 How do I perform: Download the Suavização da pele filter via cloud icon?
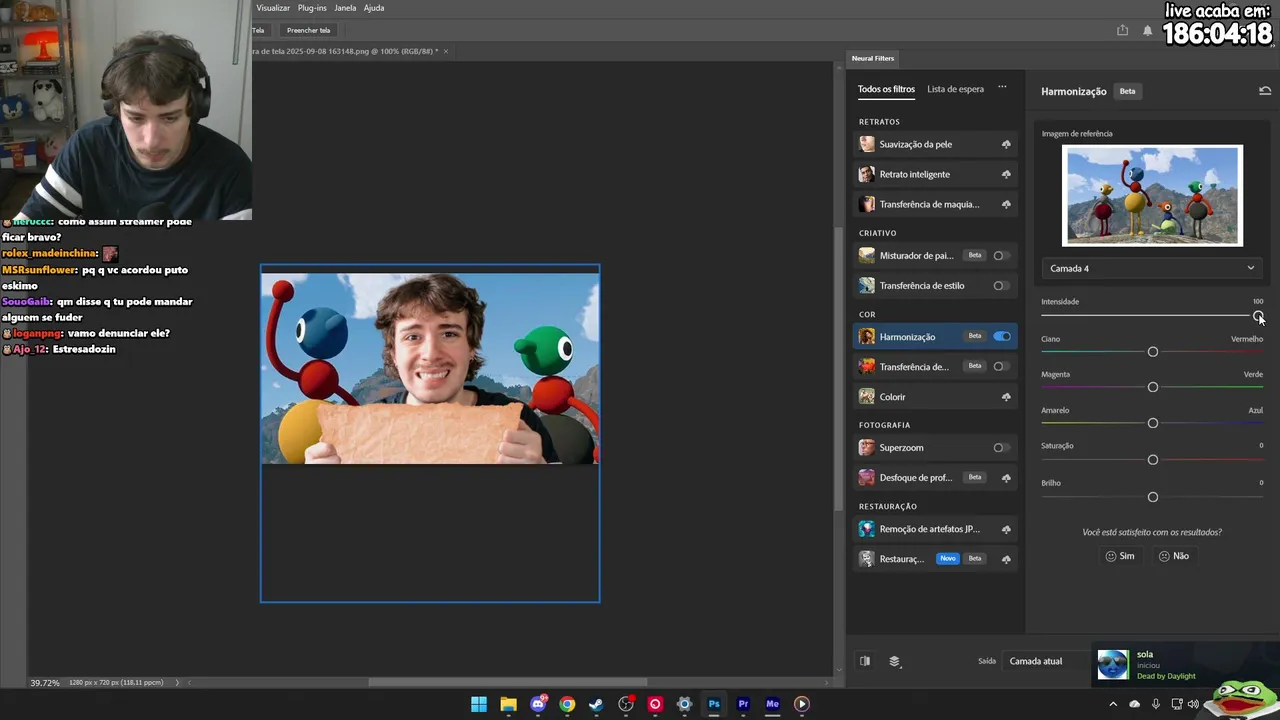coord(1006,145)
